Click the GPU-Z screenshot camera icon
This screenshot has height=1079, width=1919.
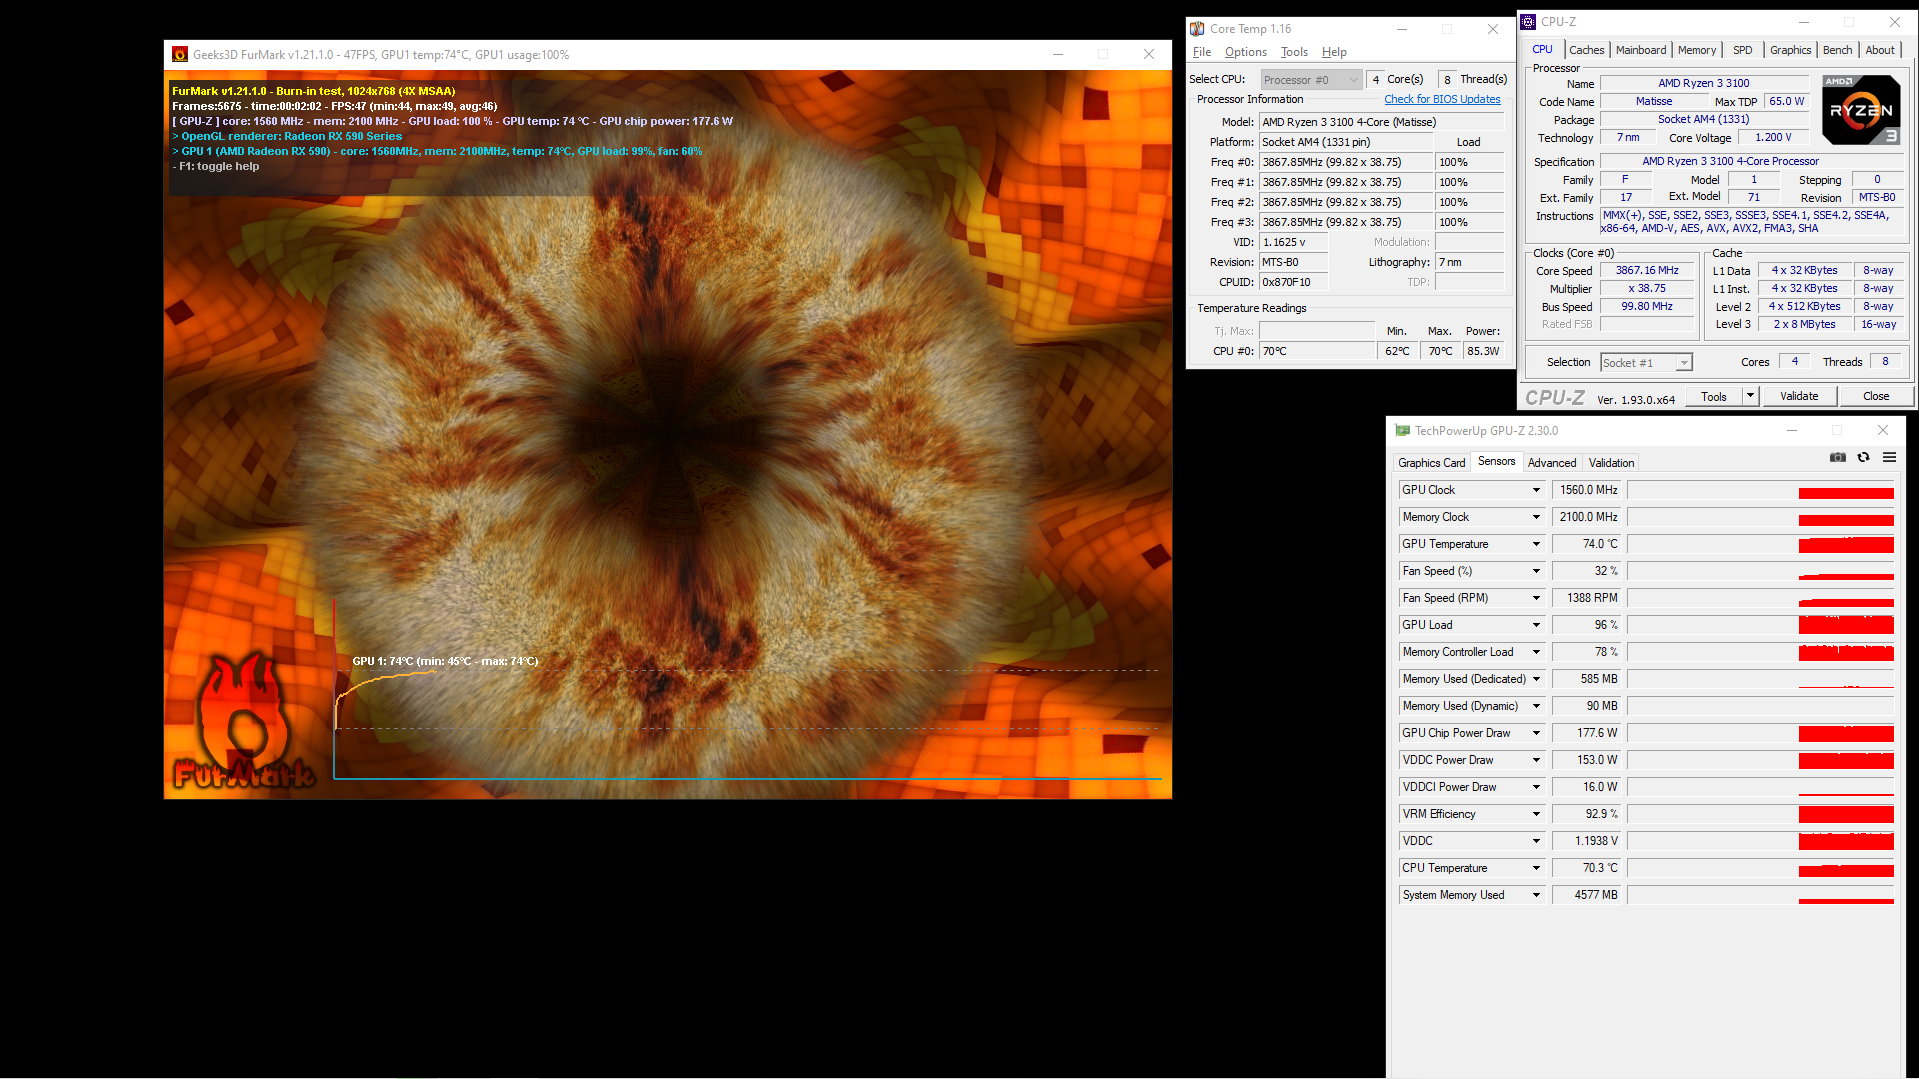pyautogui.click(x=1838, y=457)
